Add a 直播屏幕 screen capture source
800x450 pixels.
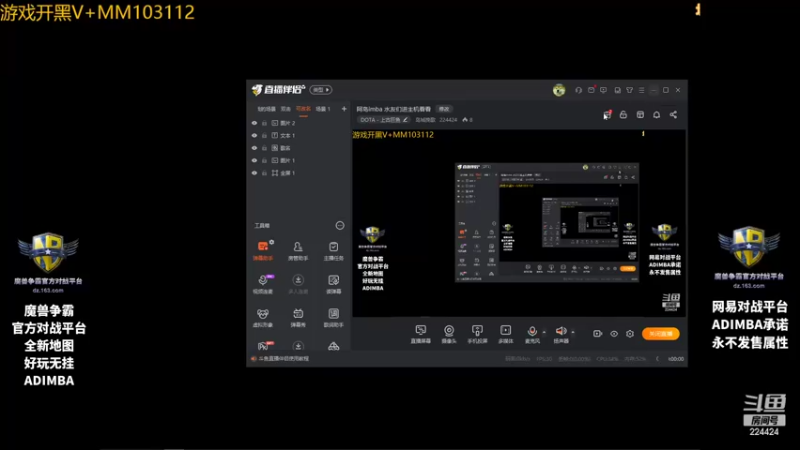(420, 334)
